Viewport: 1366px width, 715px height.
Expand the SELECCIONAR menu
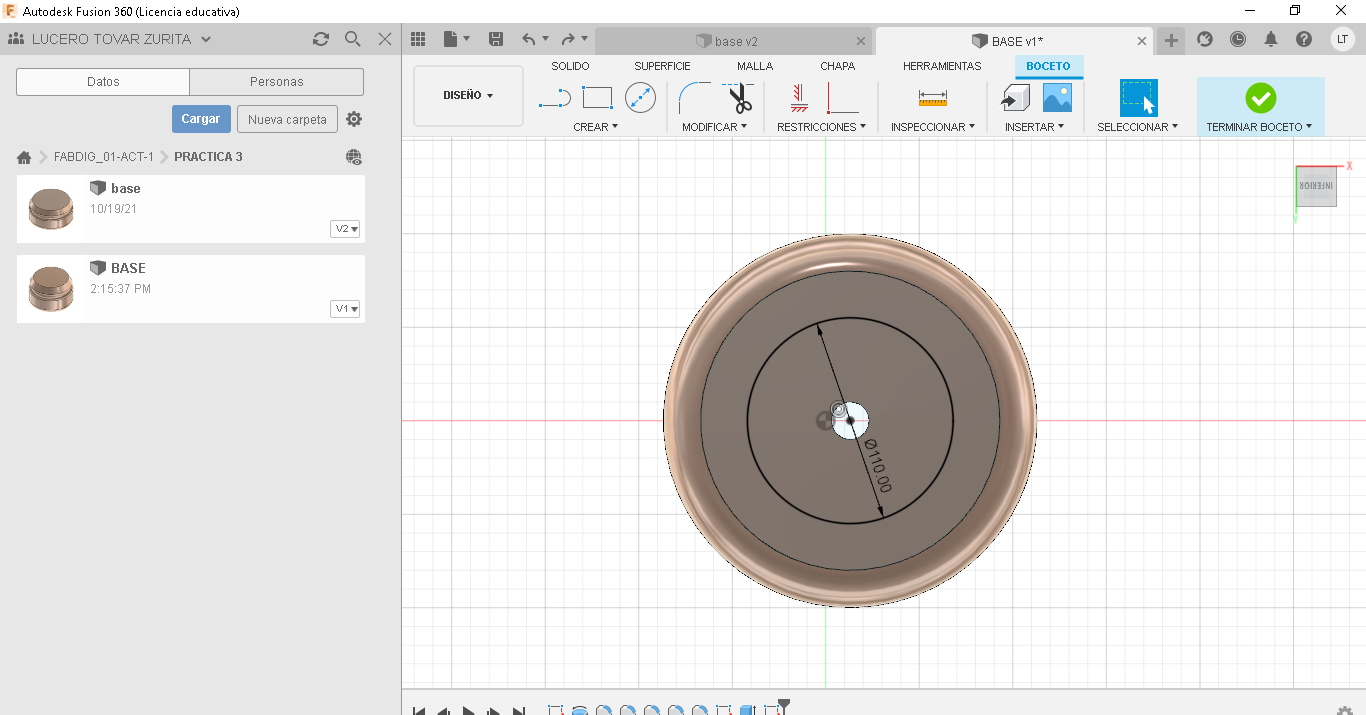pos(1138,127)
